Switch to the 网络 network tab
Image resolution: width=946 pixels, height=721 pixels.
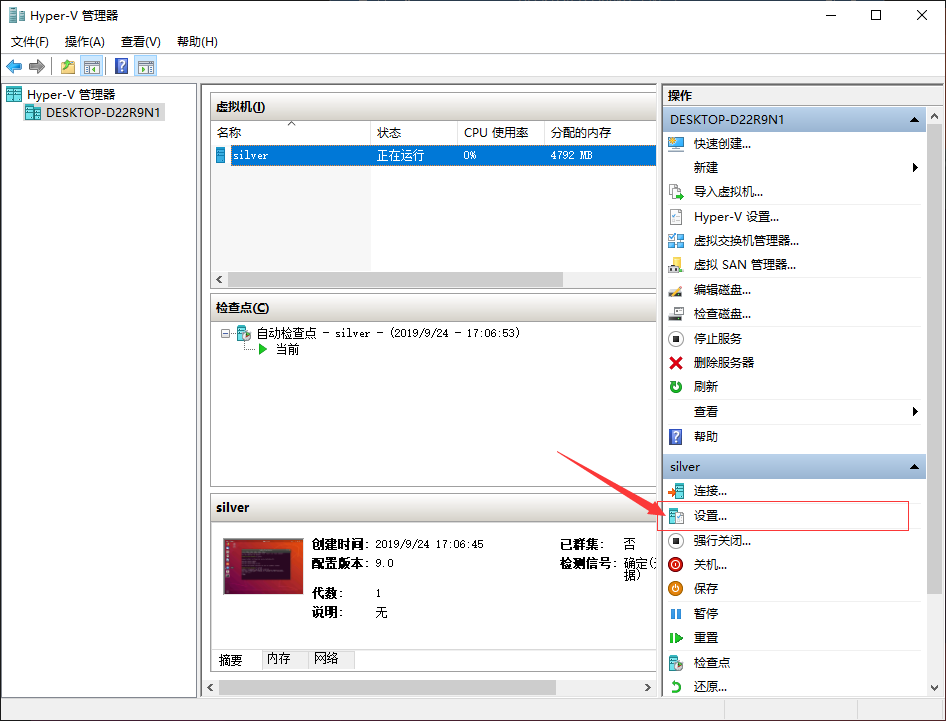click(x=326, y=658)
